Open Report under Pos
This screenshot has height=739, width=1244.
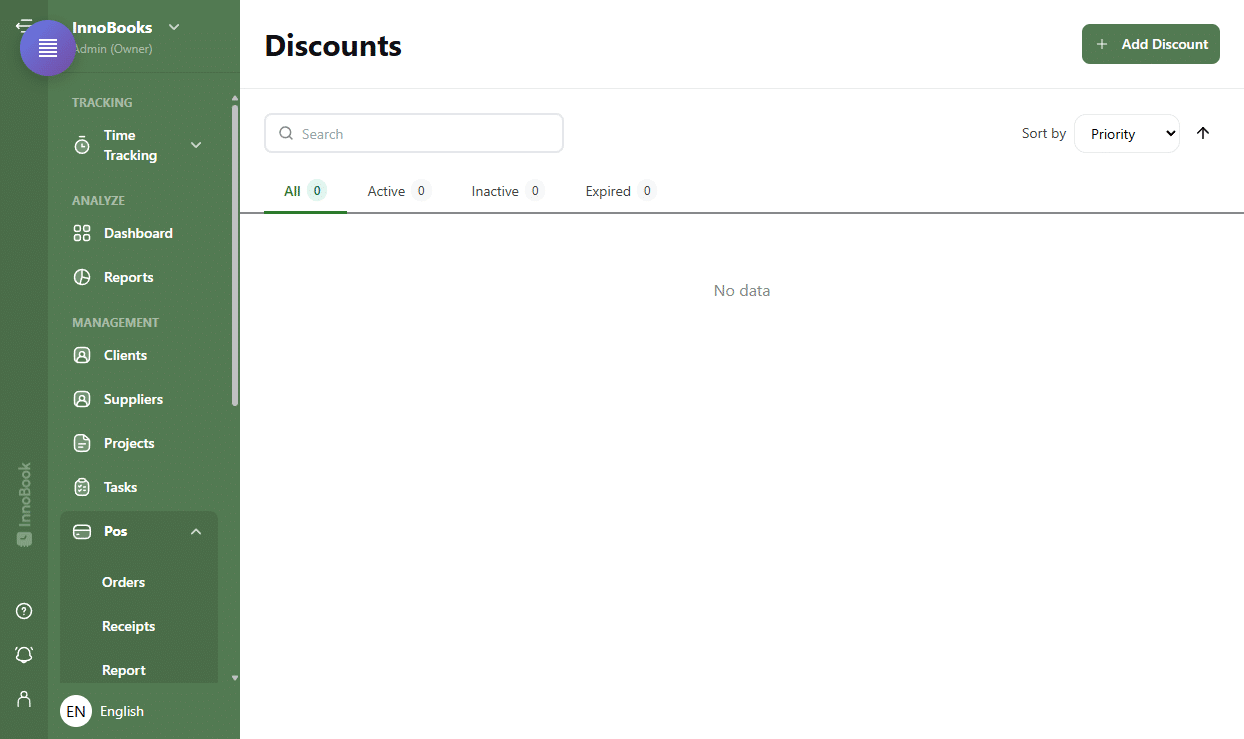coord(124,670)
